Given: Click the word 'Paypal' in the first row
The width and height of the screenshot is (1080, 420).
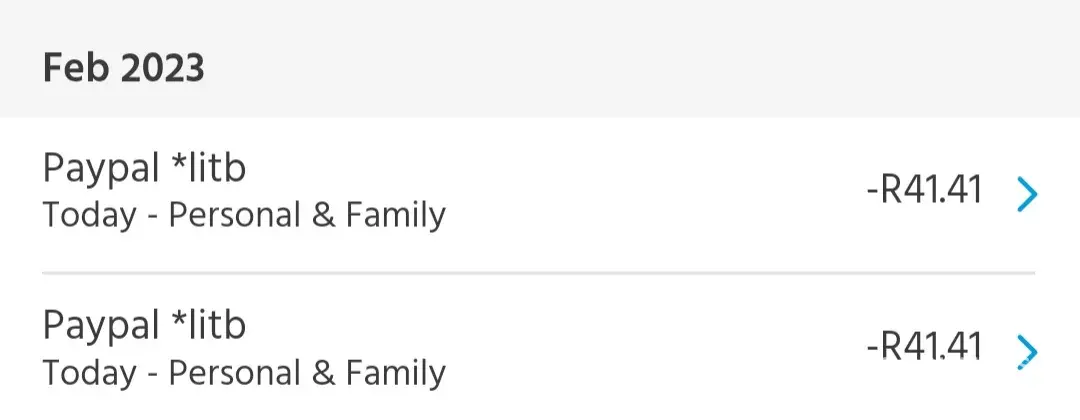Looking at the screenshot, I should tap(101, 169).
